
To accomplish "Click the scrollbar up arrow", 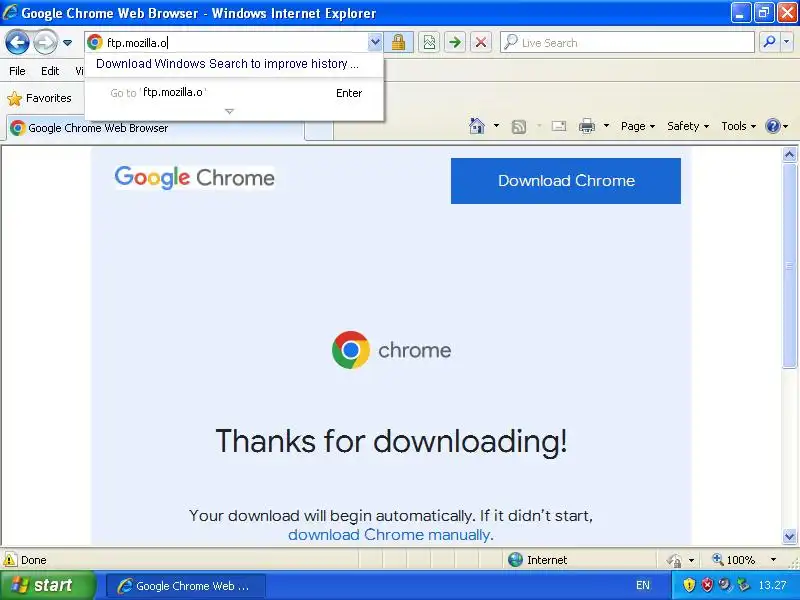I will click(x=789, y=155).
